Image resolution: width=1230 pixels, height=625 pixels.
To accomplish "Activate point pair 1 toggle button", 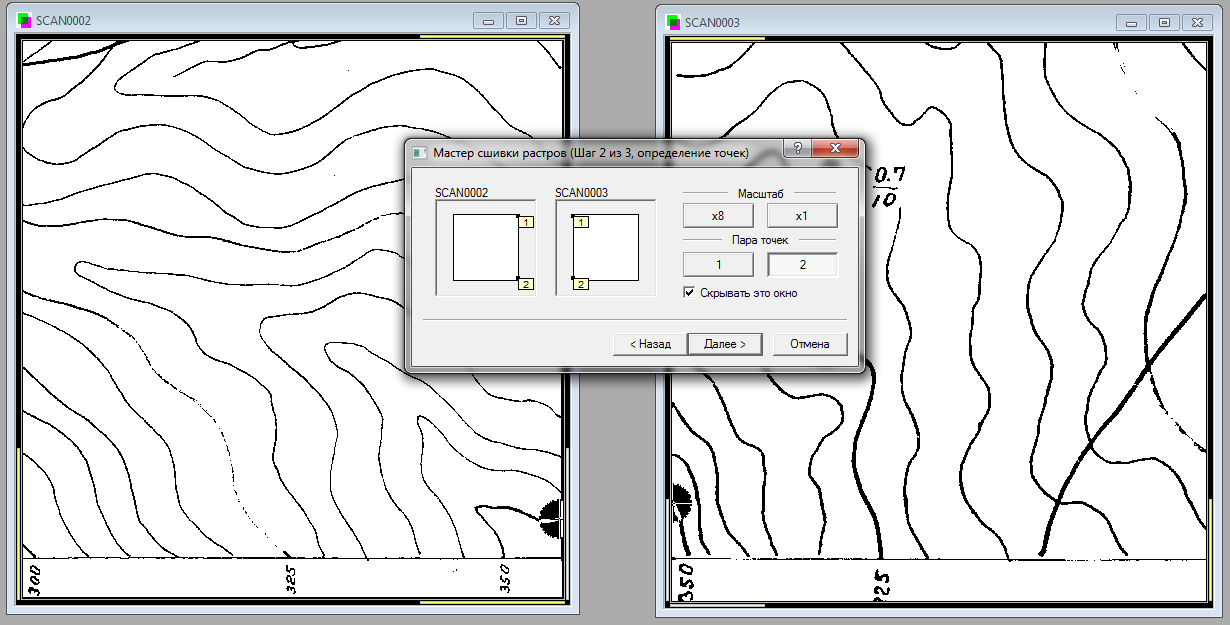I will (x=717, y=265).
